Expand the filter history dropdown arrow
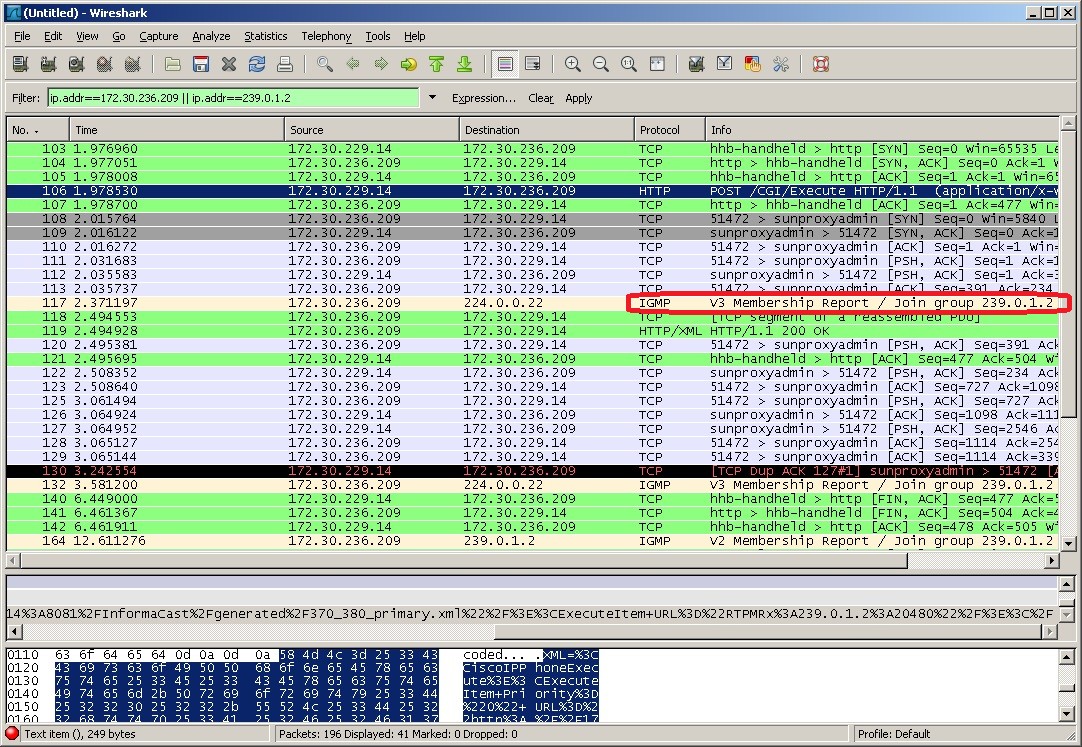 click(x=432, y=98)
